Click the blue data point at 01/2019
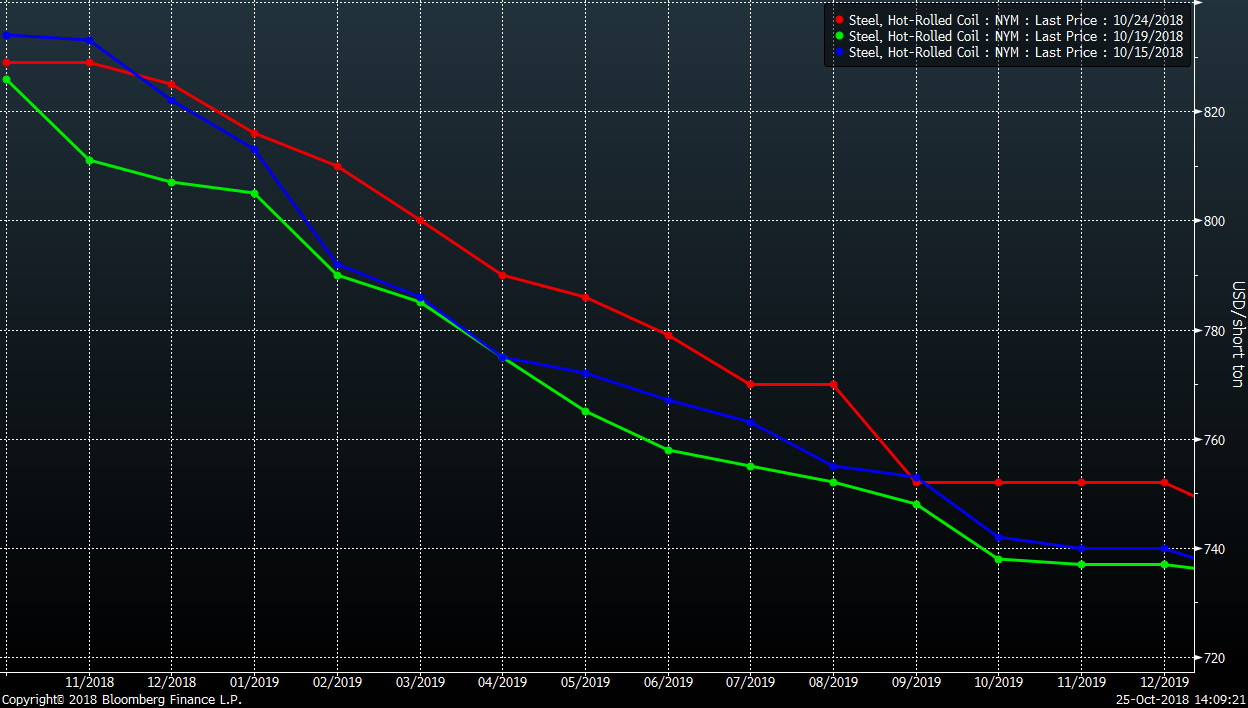 click(254, 149)
